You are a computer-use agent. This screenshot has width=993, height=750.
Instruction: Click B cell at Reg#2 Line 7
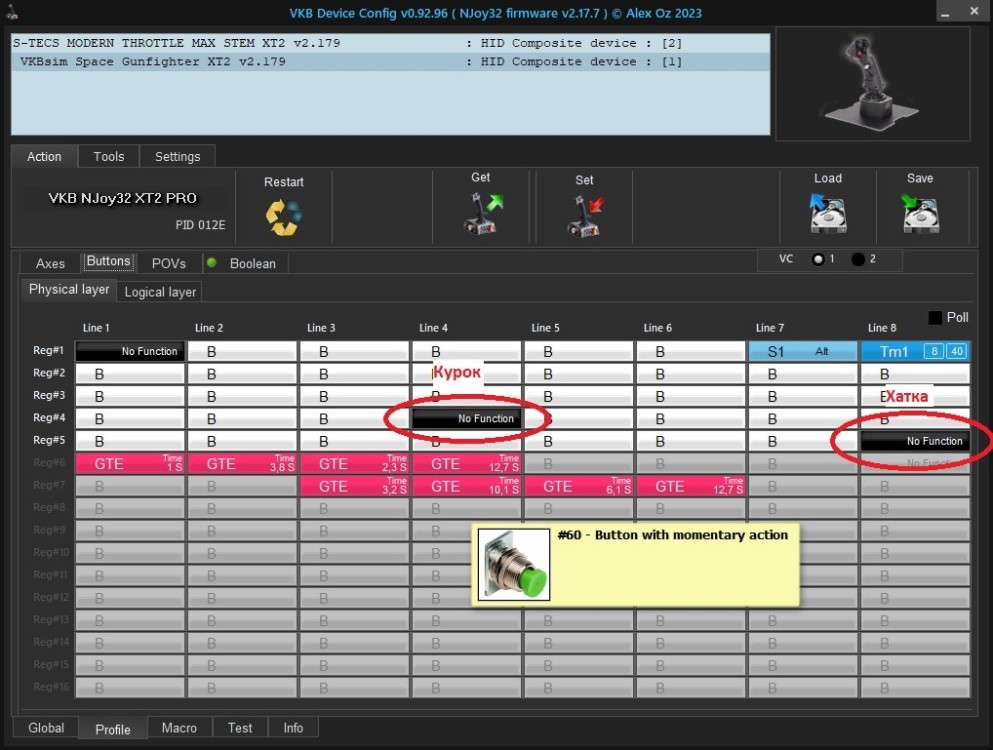[x=803, y=374]
